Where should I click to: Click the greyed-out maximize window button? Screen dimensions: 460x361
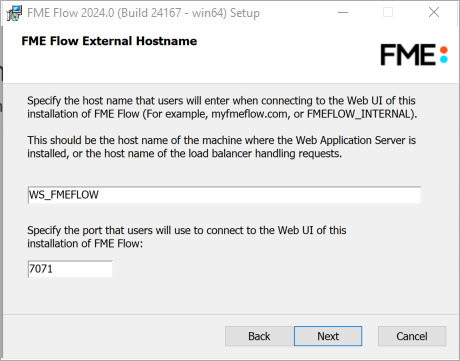[x=388, y=13]
